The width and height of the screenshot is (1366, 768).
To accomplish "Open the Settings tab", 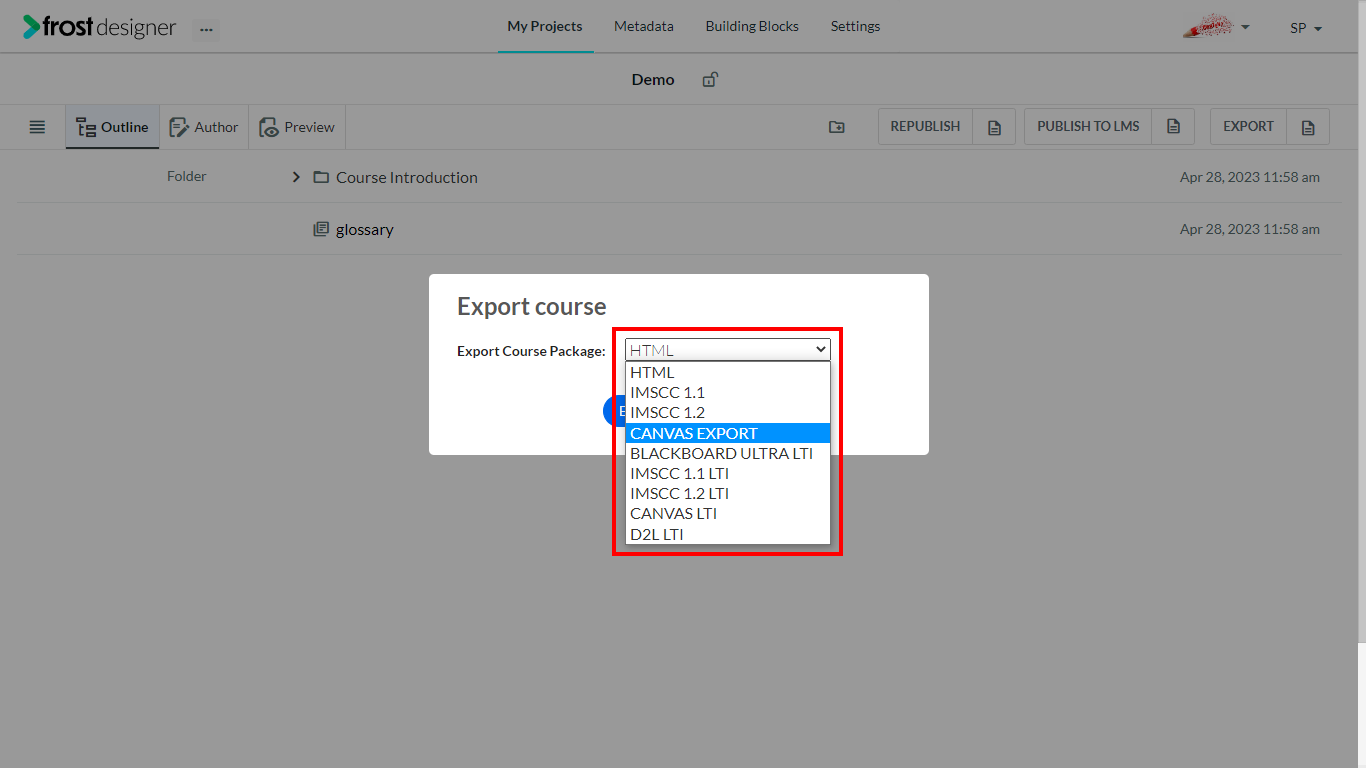I will click(856, 26).
